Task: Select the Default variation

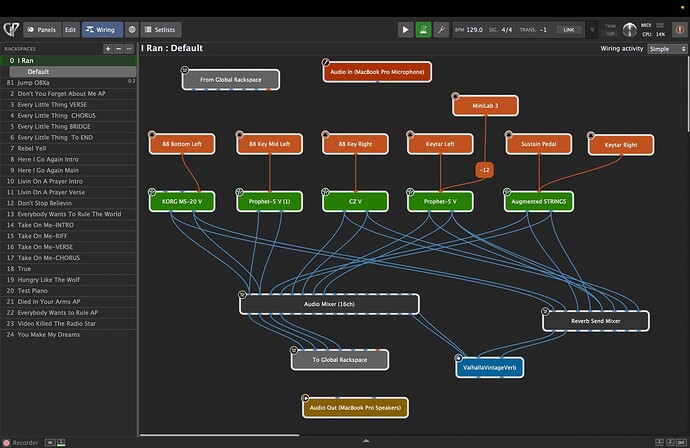Action: tap(73, 71)
